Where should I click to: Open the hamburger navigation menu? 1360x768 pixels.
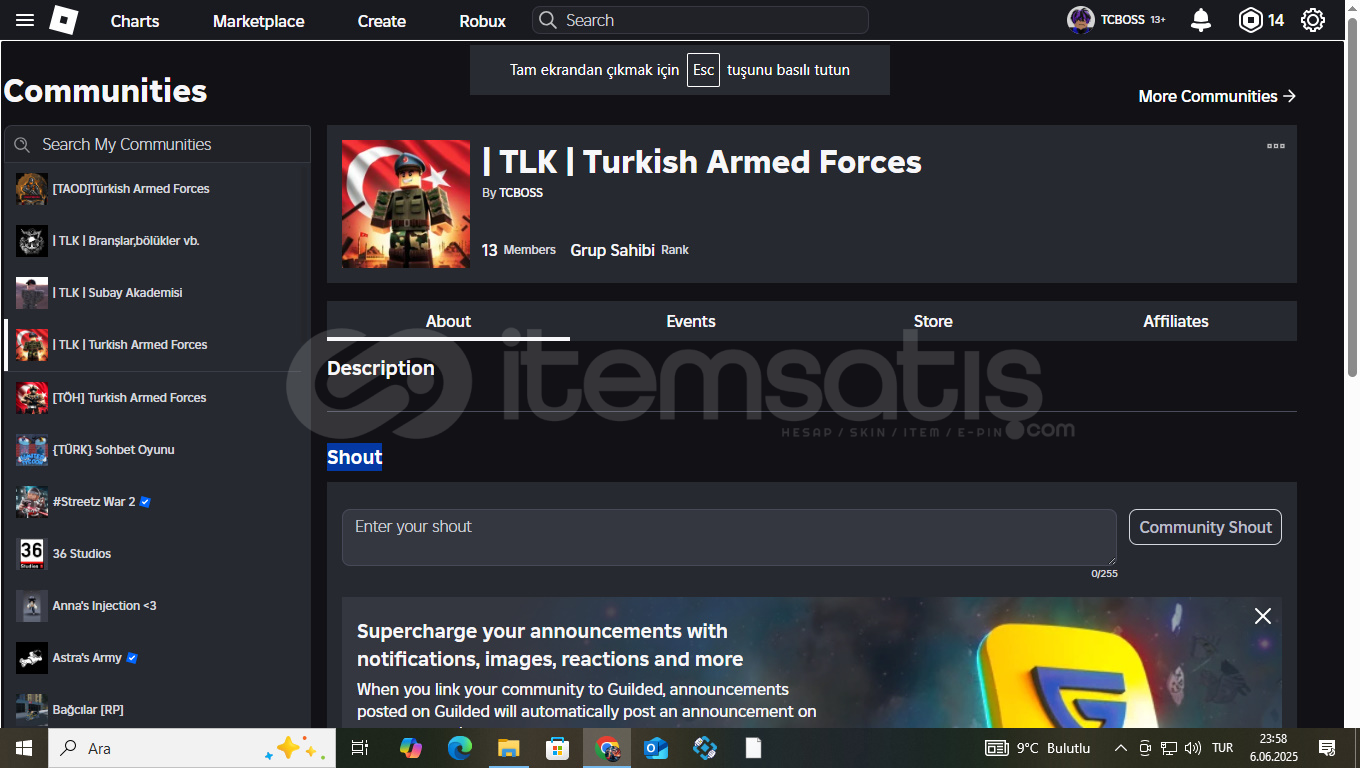[25, 20]
